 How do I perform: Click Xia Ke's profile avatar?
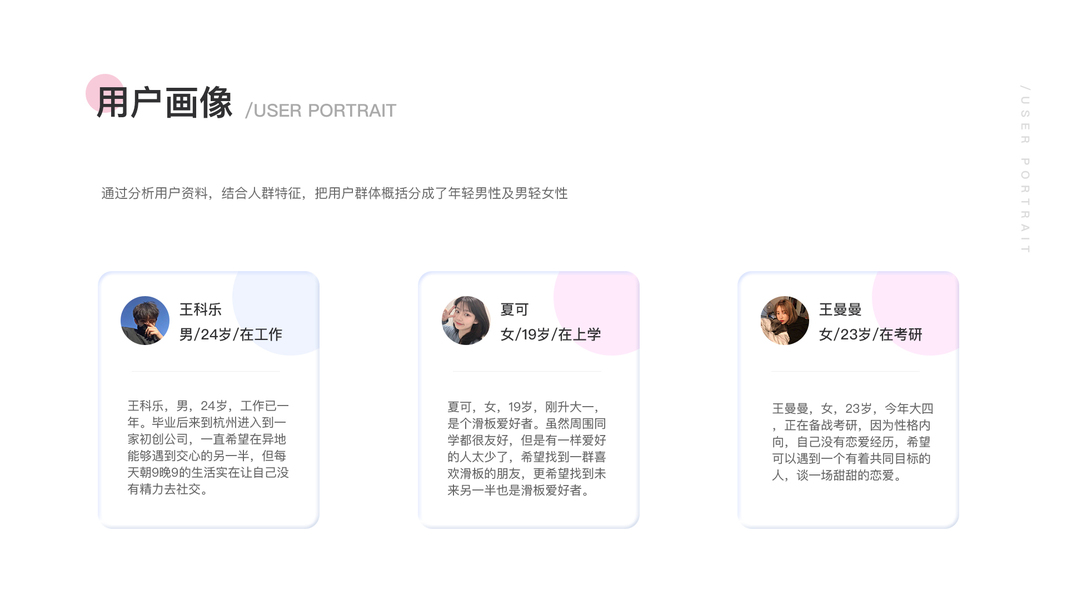465,321
